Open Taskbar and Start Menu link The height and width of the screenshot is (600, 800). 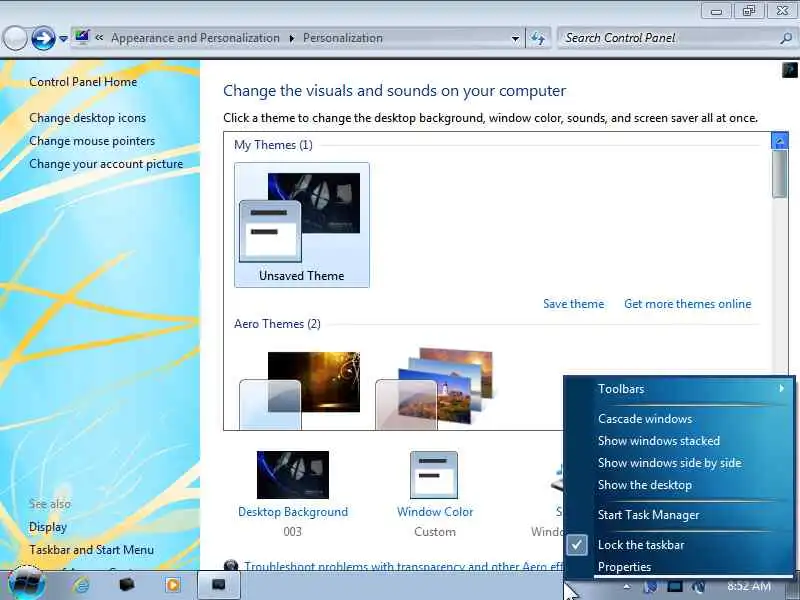[91, 550]
